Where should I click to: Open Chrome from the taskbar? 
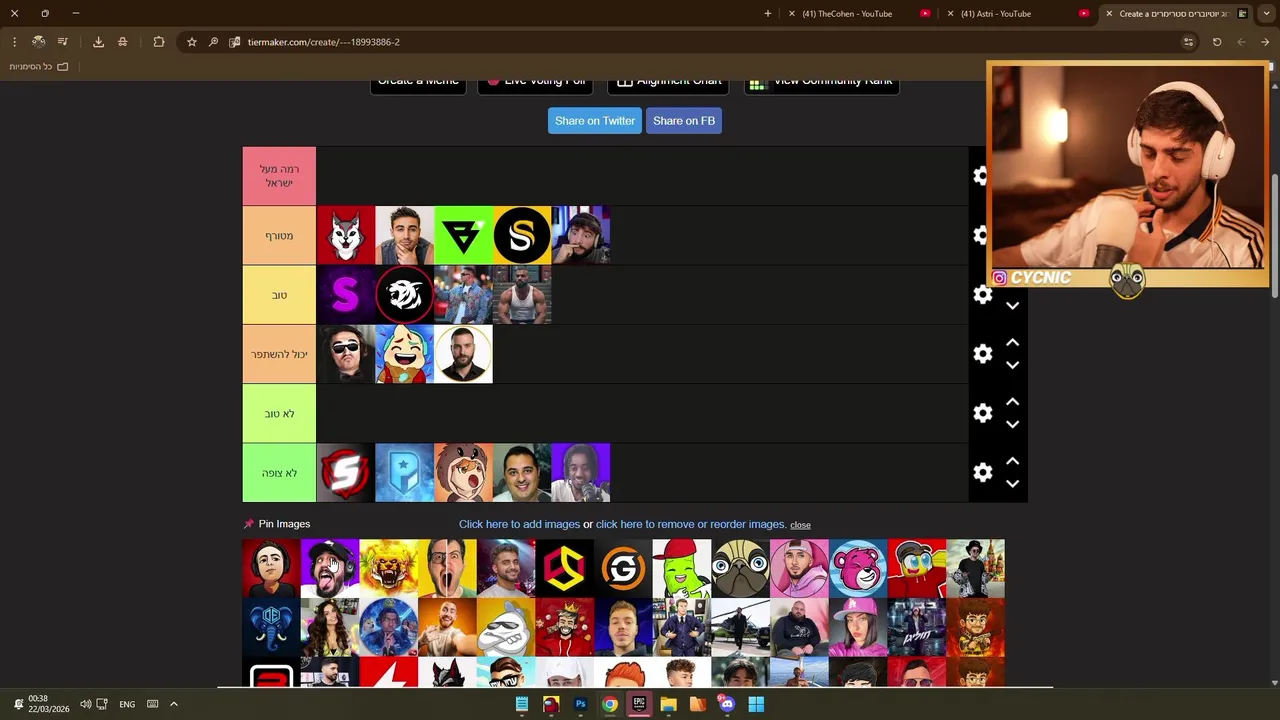click(609, 704)
